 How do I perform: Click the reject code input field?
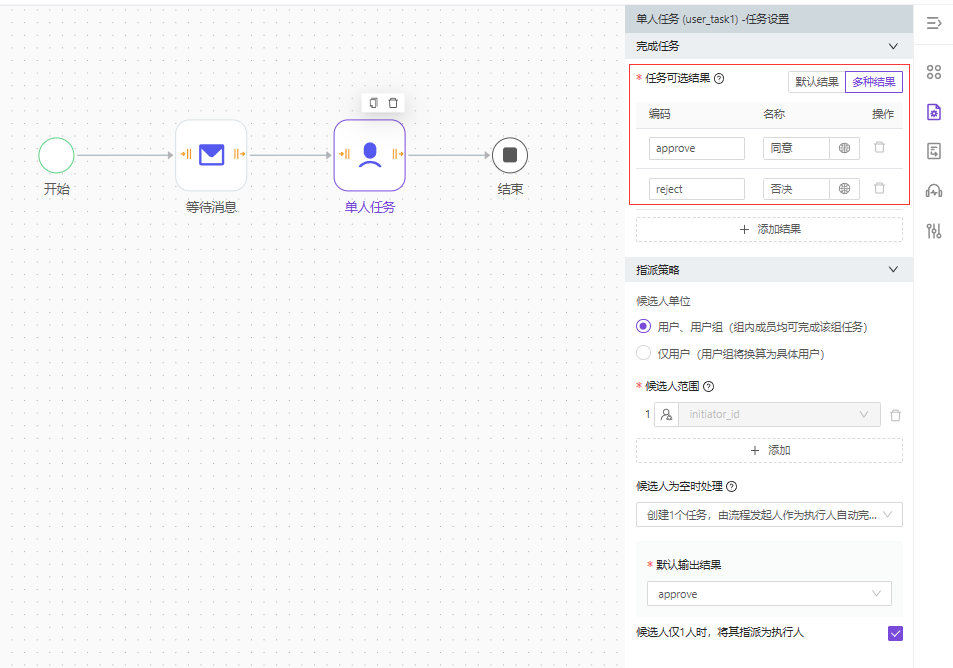coord(696,189)
